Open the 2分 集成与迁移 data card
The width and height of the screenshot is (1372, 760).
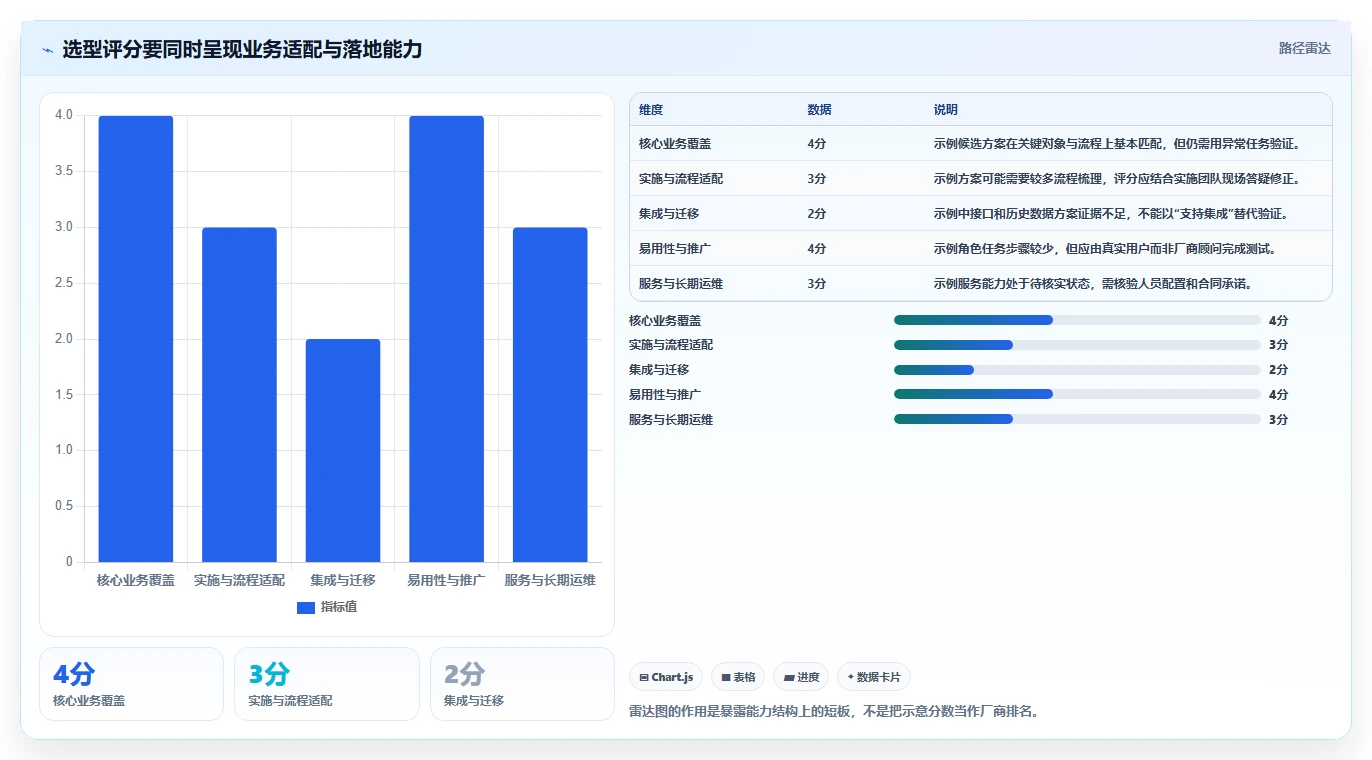522,684
